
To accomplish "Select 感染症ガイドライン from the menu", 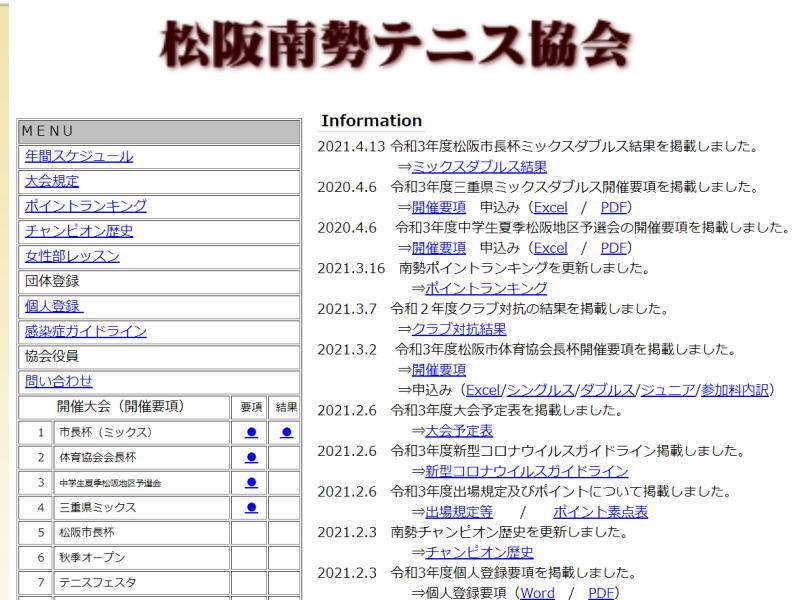I will [x=86, y=332].
